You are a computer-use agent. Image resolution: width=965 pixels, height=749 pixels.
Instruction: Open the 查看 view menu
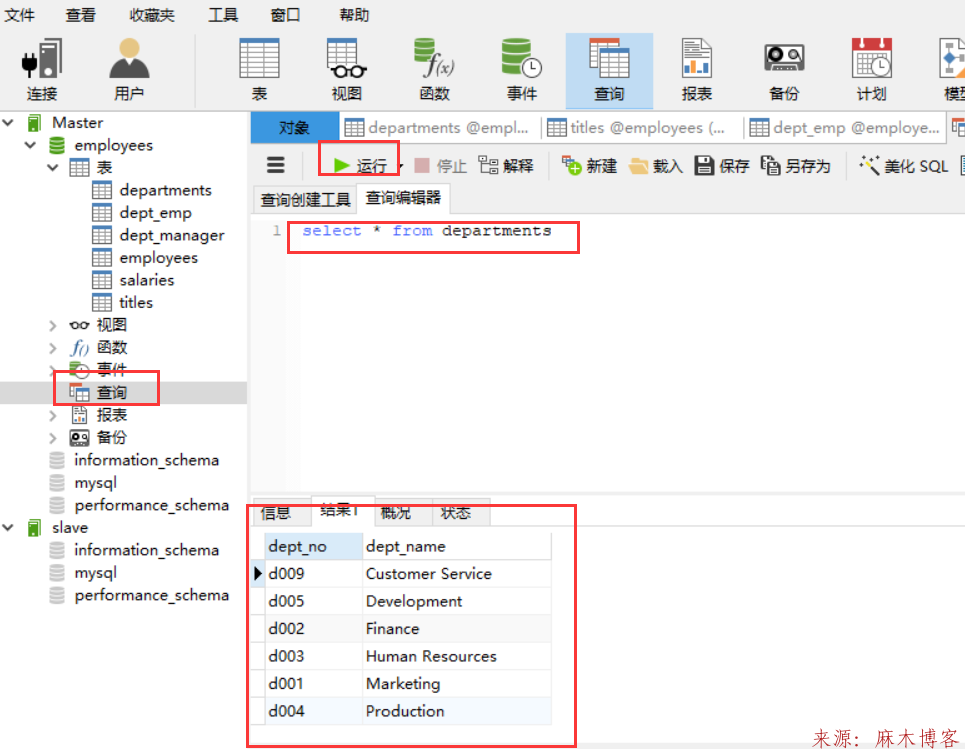point(81,15)
